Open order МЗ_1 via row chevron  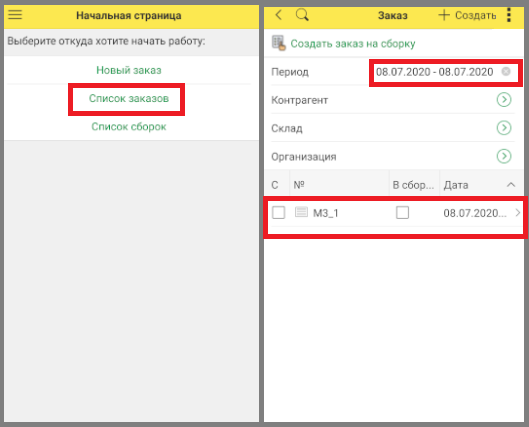(518, 213)
